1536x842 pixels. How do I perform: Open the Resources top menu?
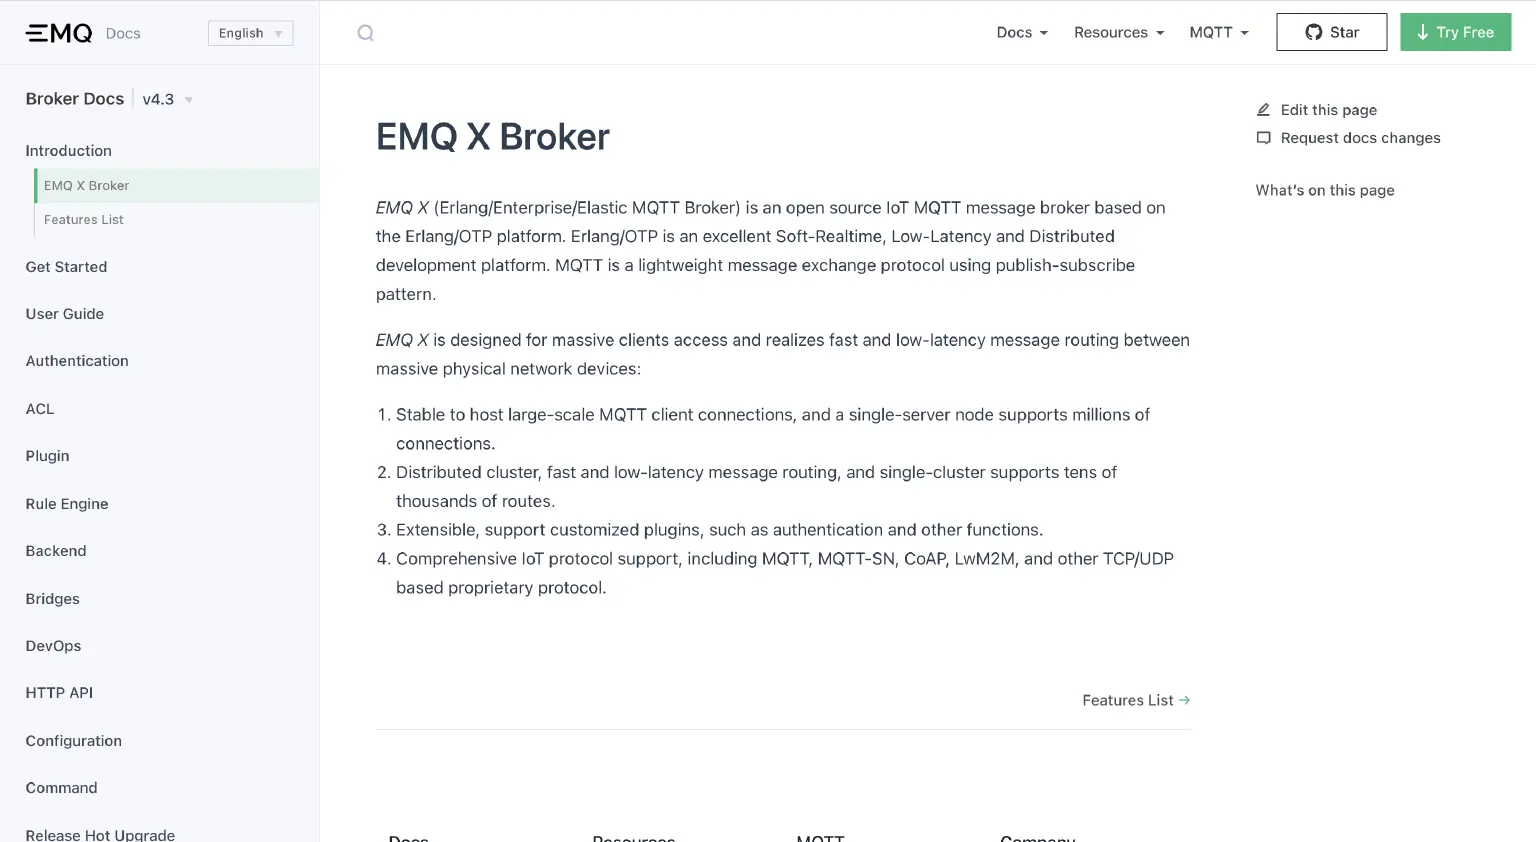pyautogui.click(x=1119, y=32)
